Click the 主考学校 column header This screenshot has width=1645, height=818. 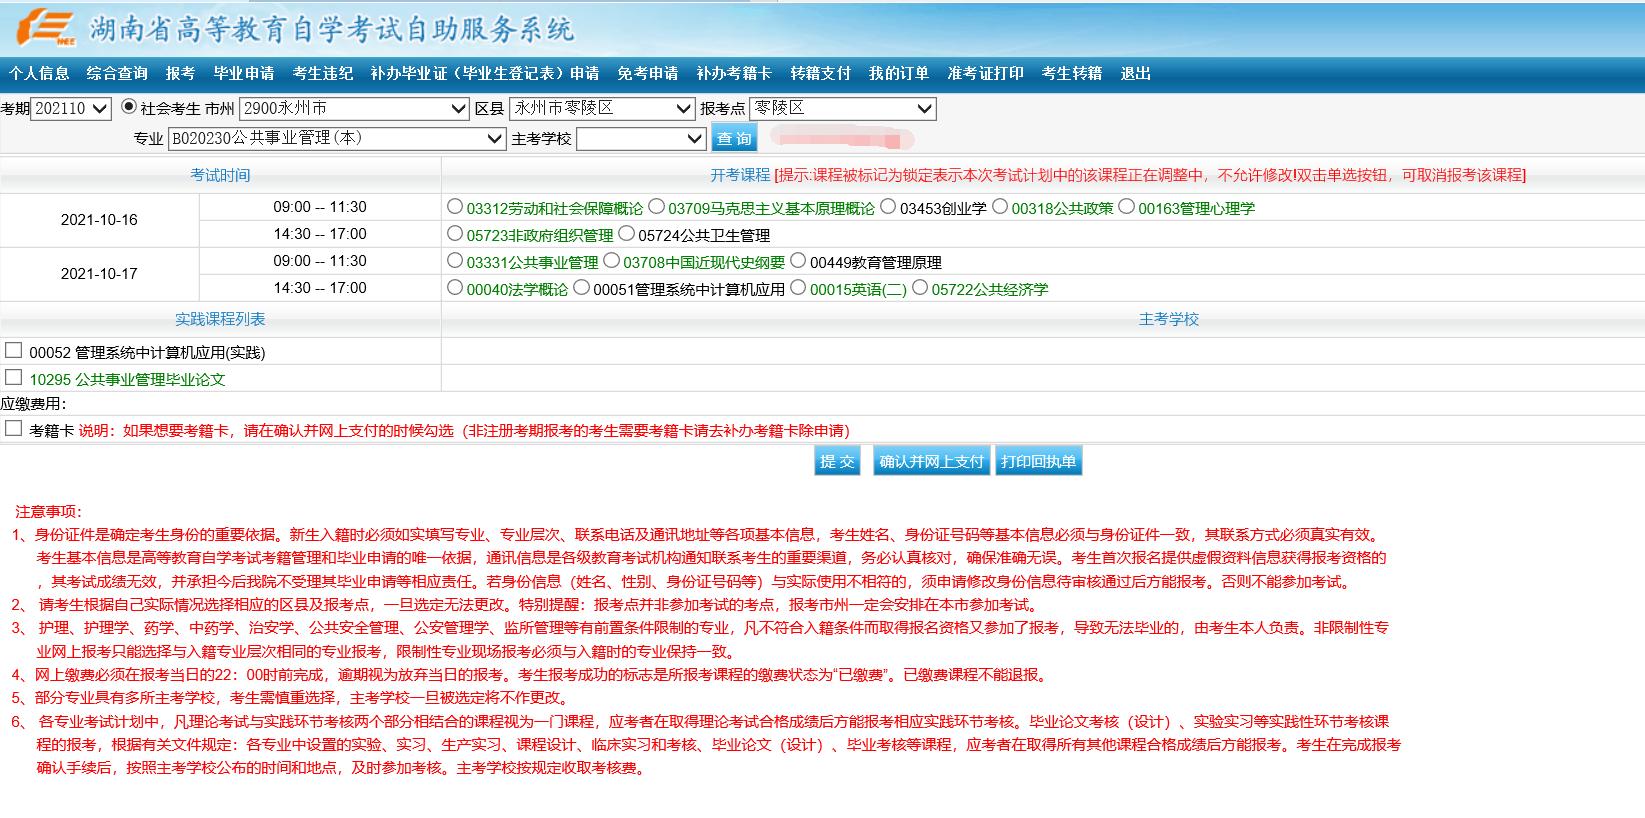[1168, 319]
